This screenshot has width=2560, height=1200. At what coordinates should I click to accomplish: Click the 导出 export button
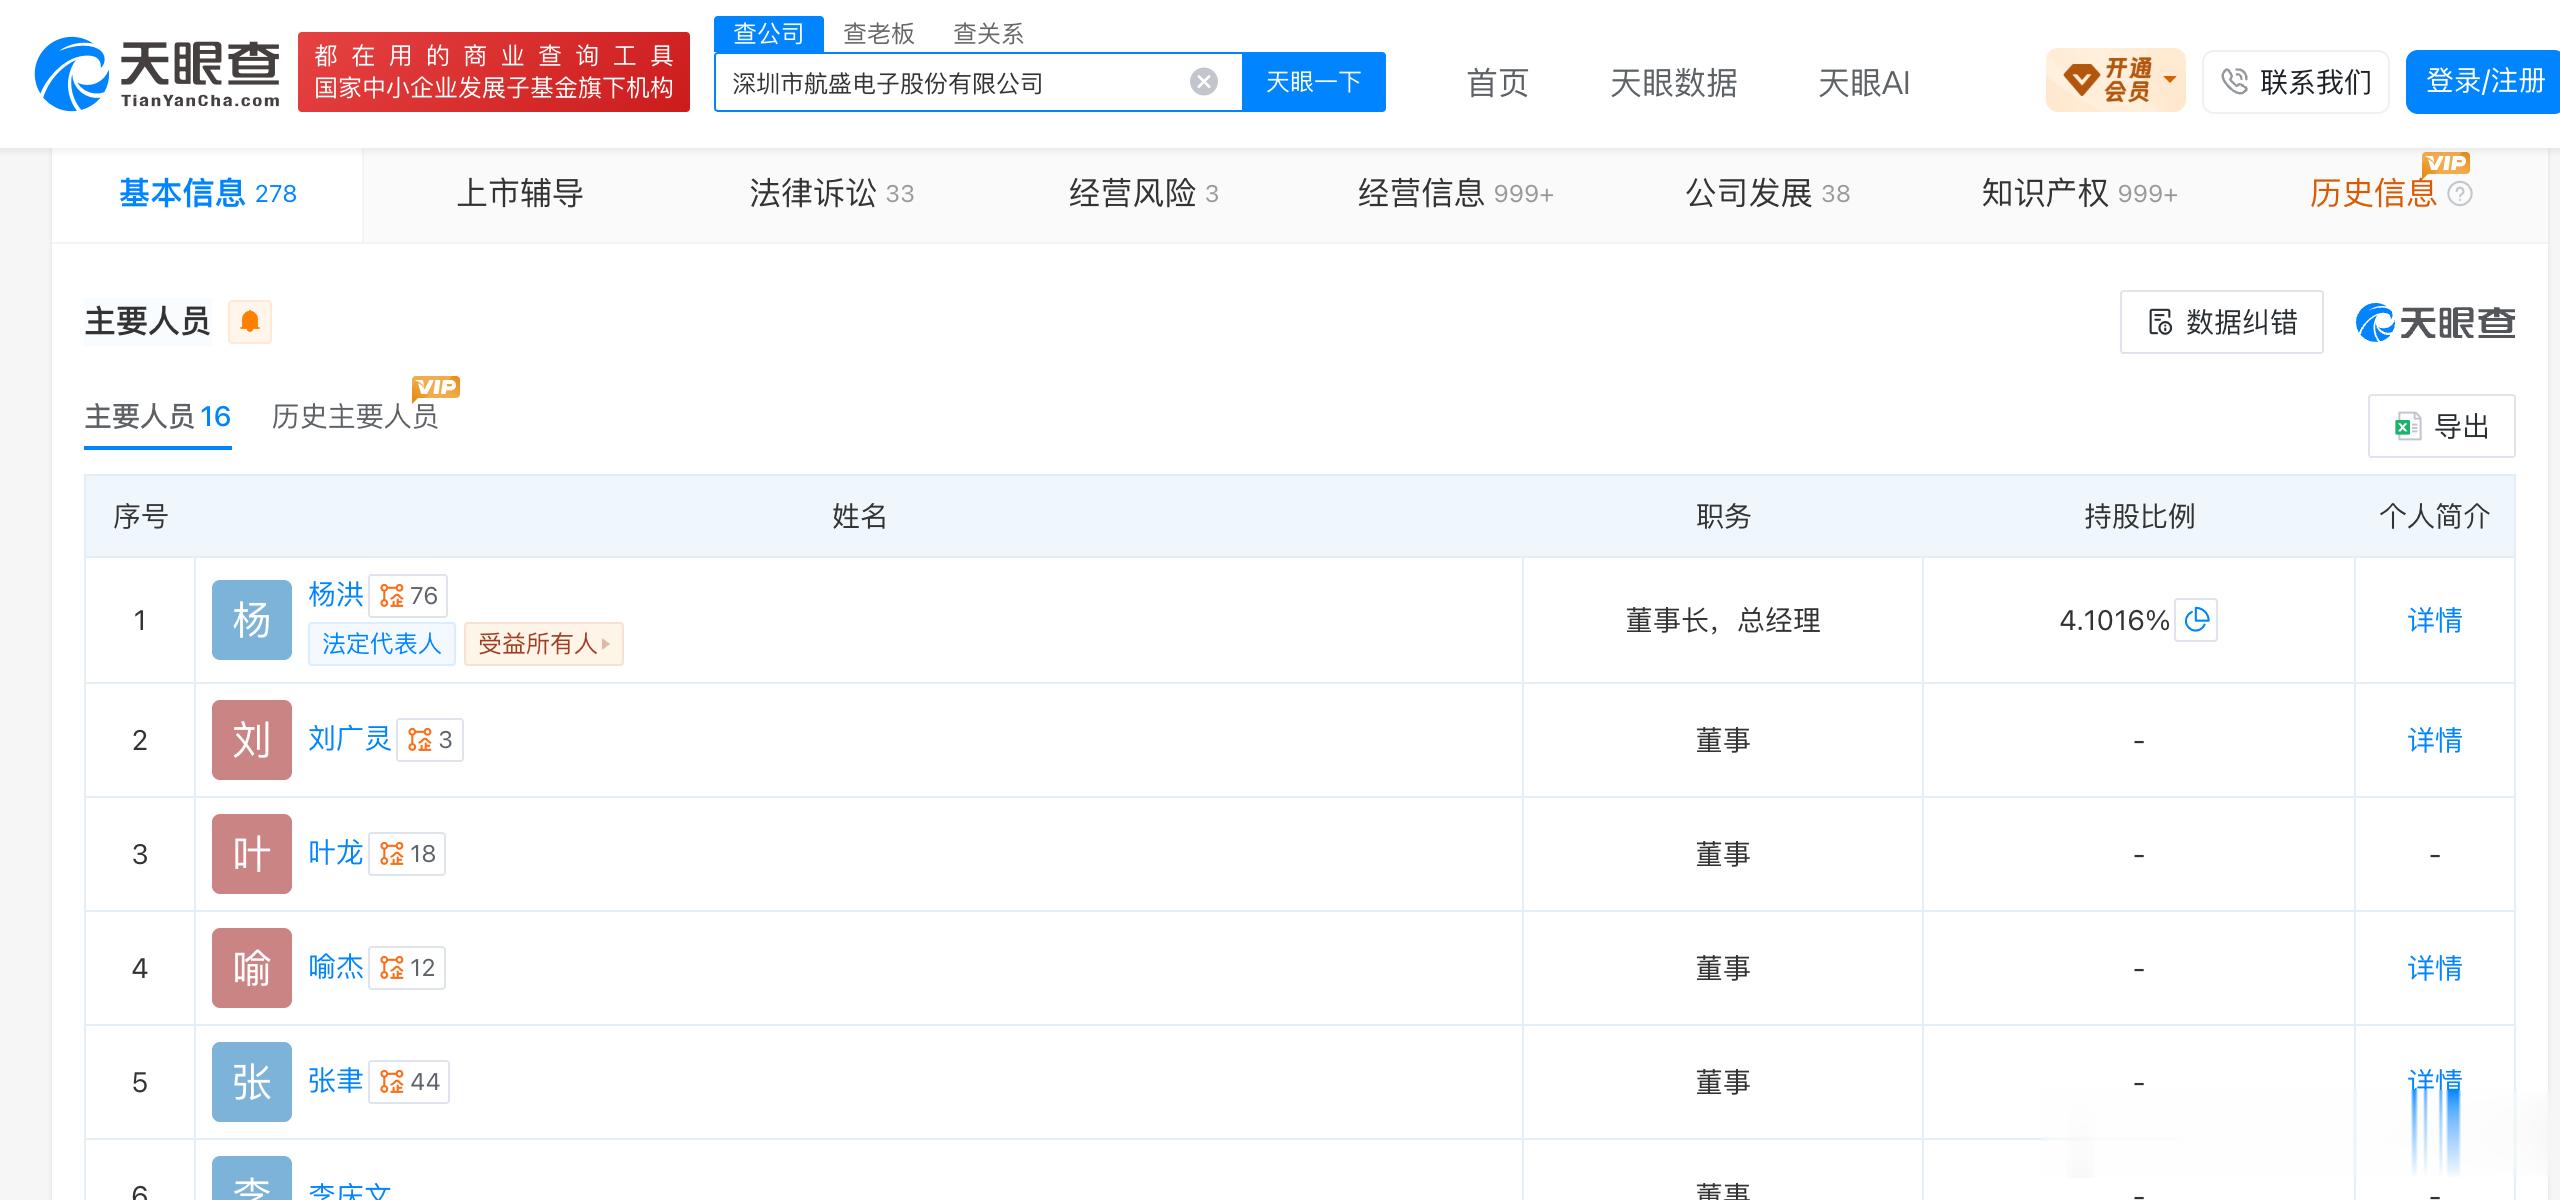click(x=2442, y=426)
